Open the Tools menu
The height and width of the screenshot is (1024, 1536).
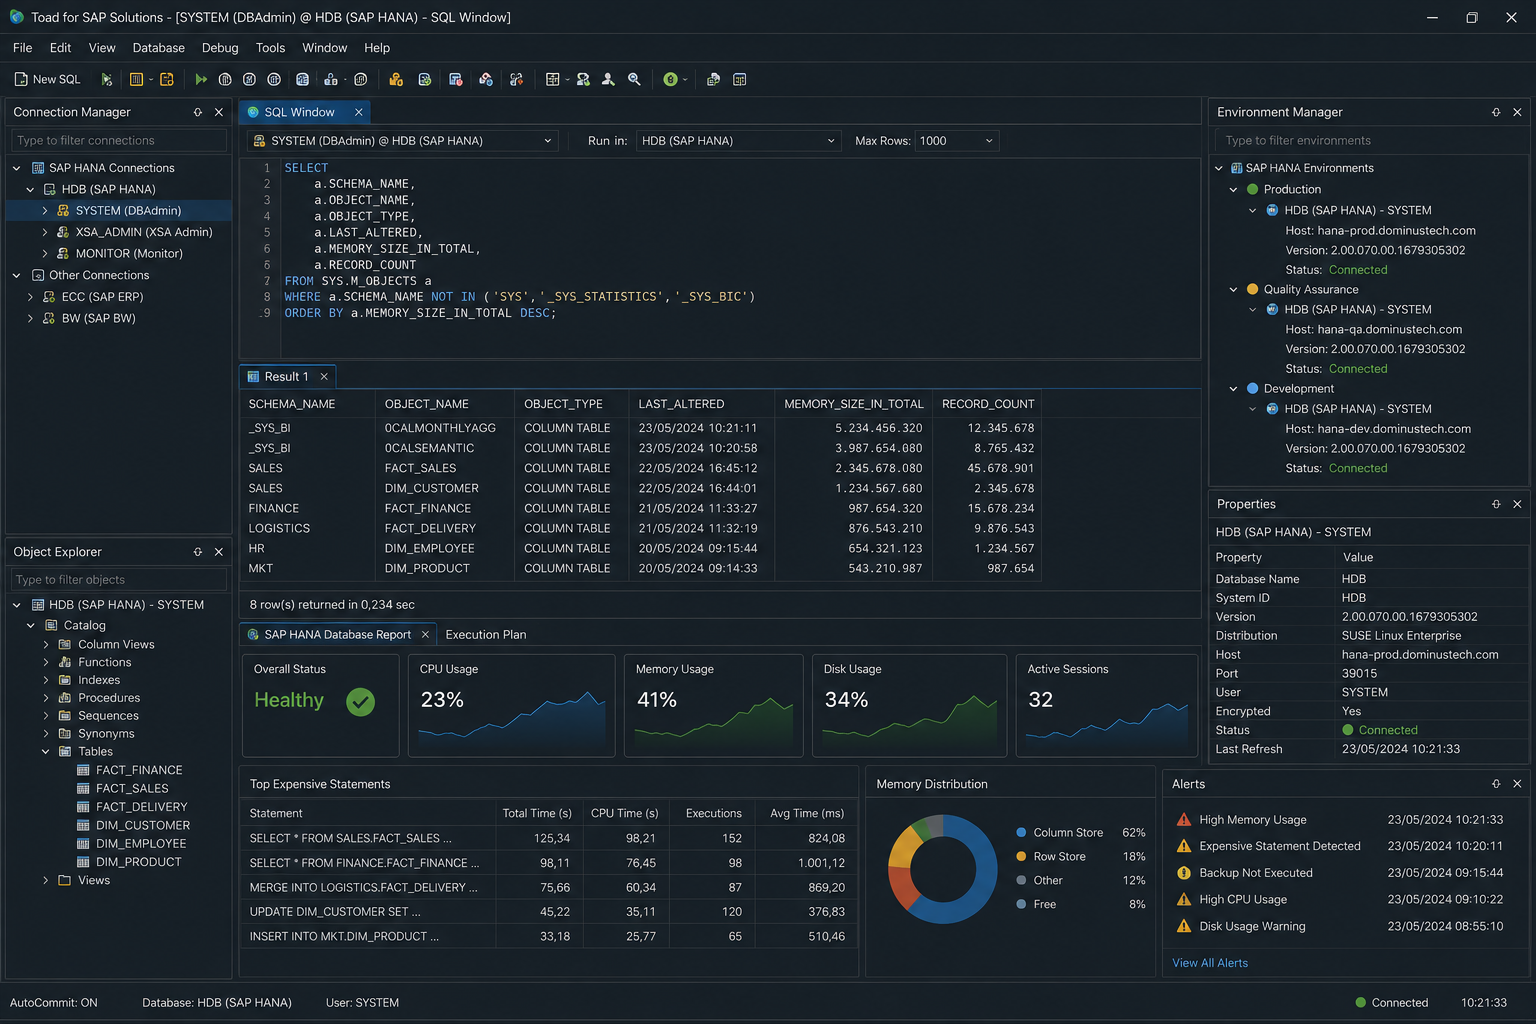click(270, 48)
